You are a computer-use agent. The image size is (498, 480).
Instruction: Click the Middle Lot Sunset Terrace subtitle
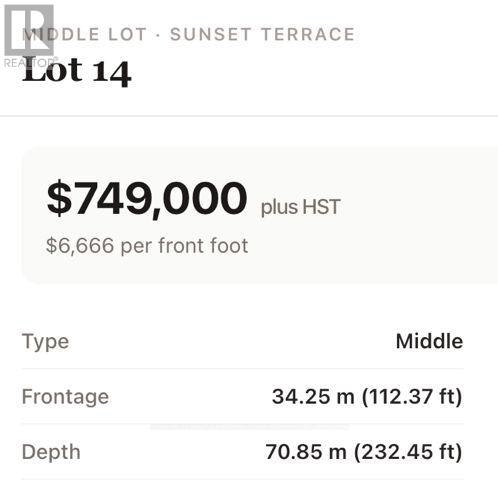[x=188, y=34]
